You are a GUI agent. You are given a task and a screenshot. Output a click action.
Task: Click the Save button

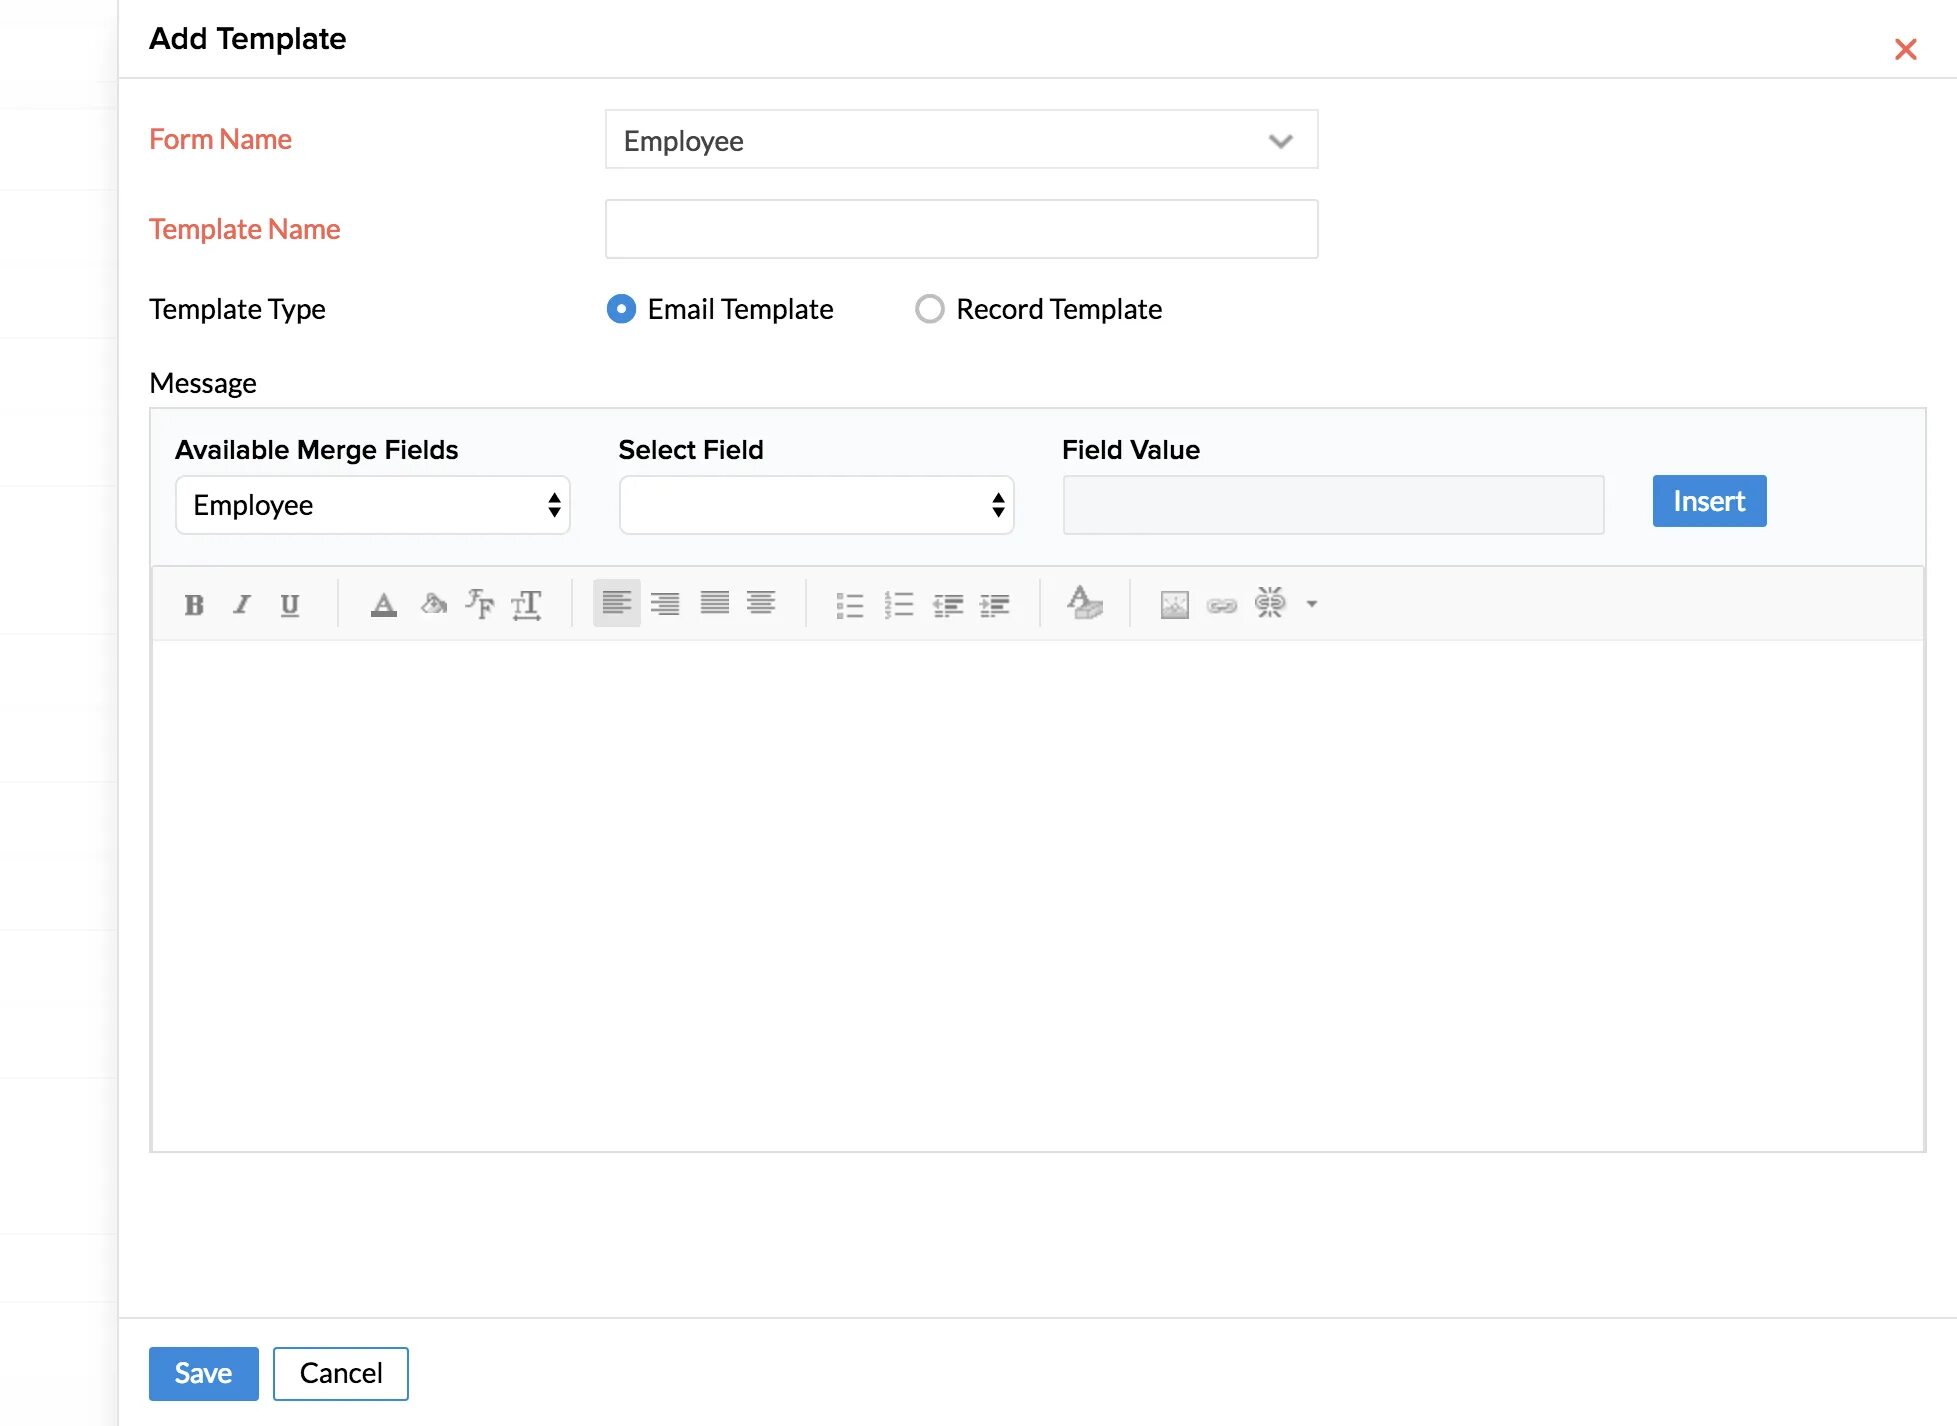[x=204, y=1373]
